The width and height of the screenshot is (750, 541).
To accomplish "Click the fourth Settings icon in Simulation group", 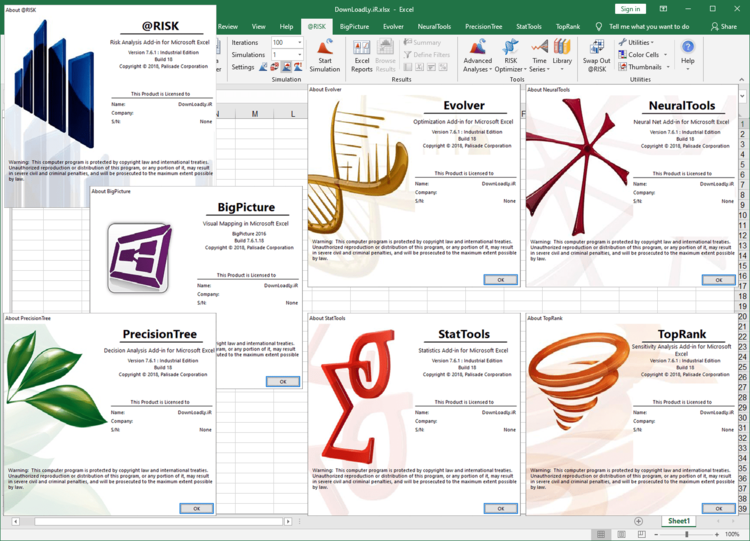I will [298, 67].
